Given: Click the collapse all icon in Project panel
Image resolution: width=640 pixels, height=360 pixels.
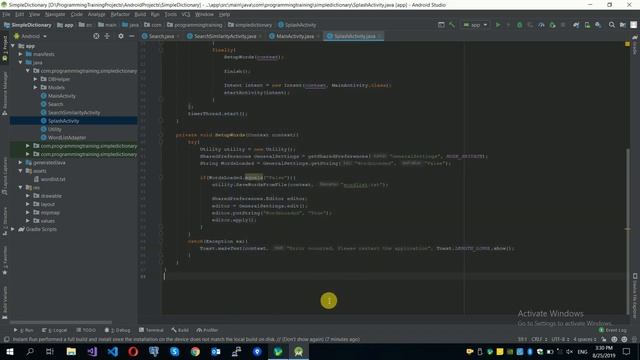Looking at the screenshot, I should [107, 36].
